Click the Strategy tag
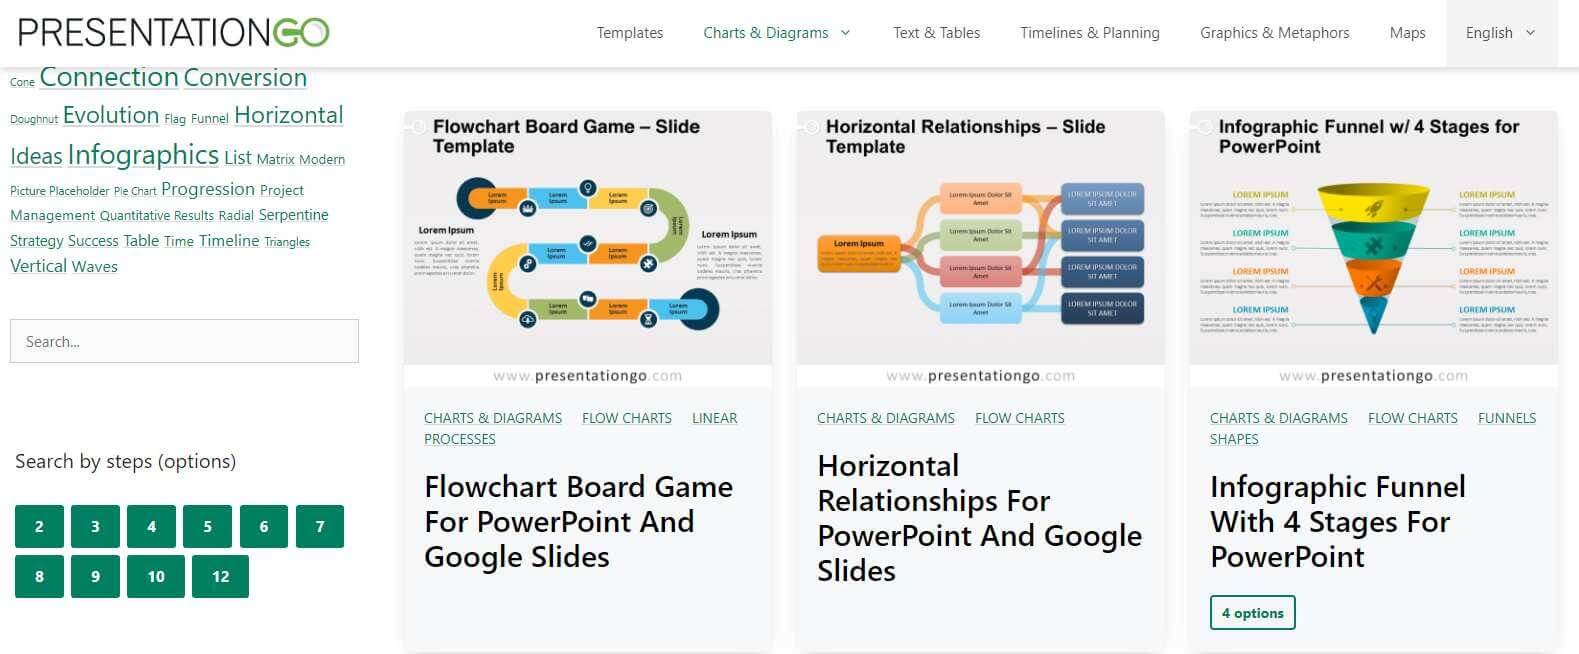This screenshot has height=654, width=1579. [x=36, y=240]
